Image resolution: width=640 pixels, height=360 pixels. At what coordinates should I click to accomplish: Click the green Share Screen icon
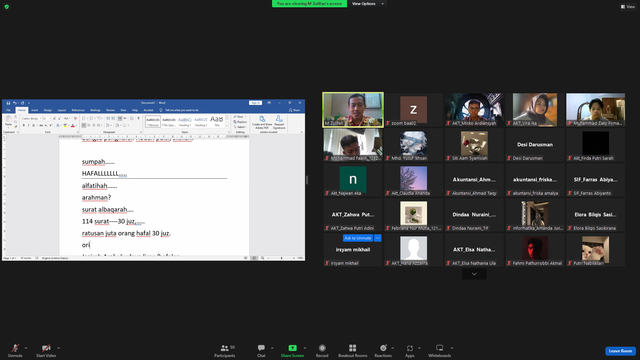[292, 348]
